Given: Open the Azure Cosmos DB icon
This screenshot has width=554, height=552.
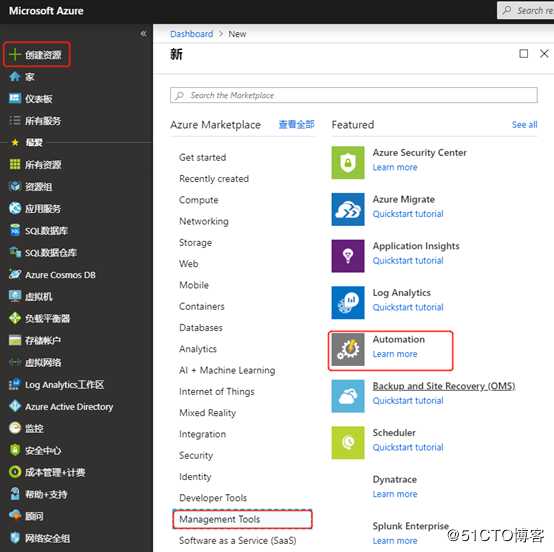Looking at the screenshot, I should click(x=15, y=274).
